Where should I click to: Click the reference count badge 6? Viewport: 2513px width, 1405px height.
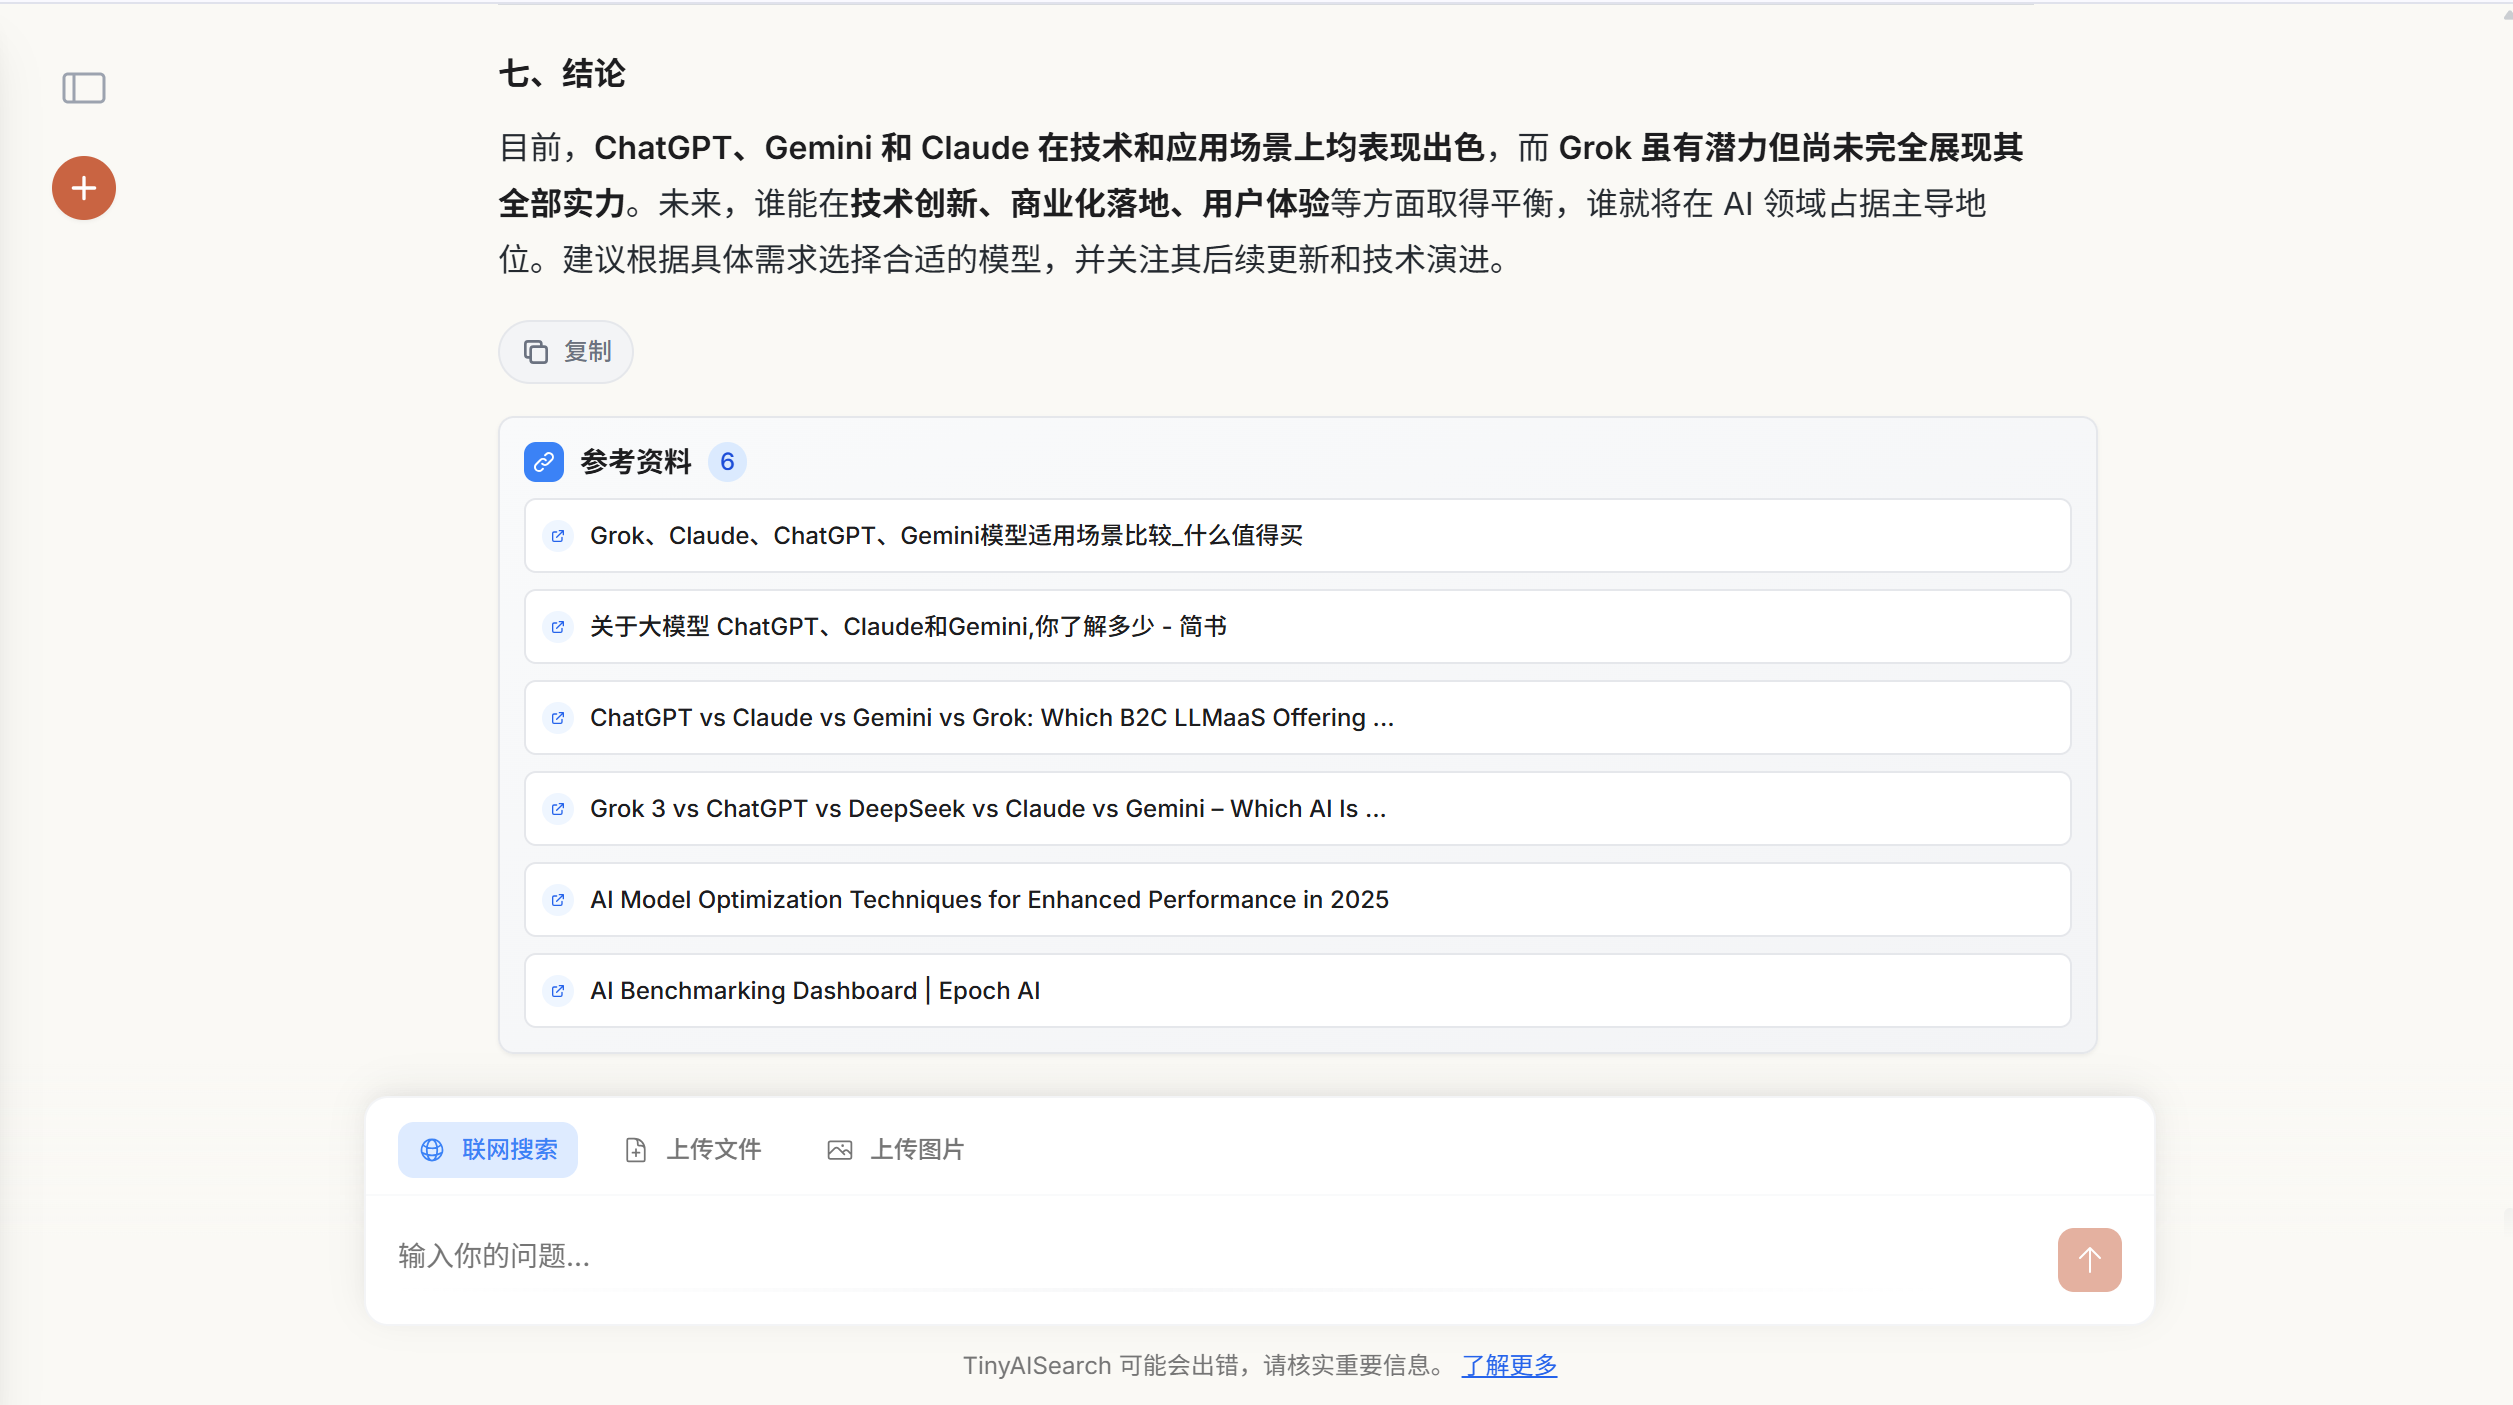[727, 462]
